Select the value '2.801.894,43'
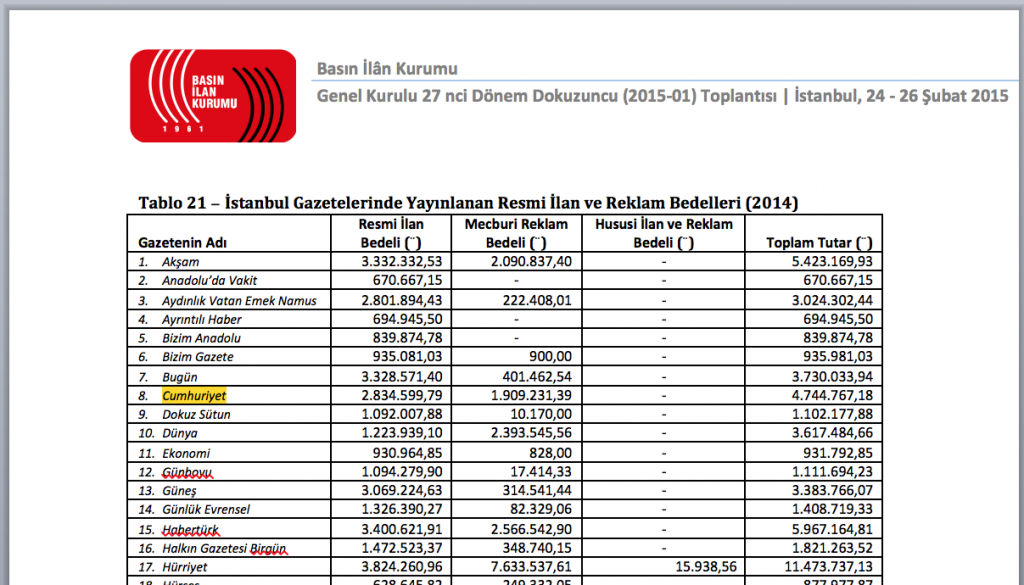1024x585 pixels. [402, 301]
